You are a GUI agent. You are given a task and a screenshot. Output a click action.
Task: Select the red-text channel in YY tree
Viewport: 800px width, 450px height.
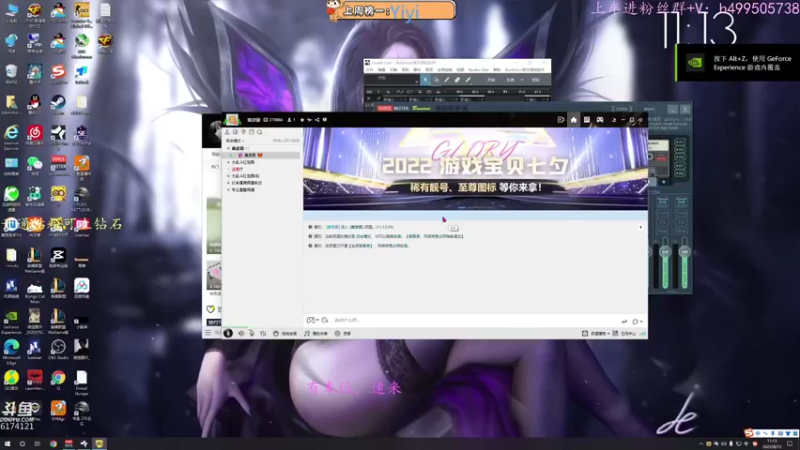point(237,169)
